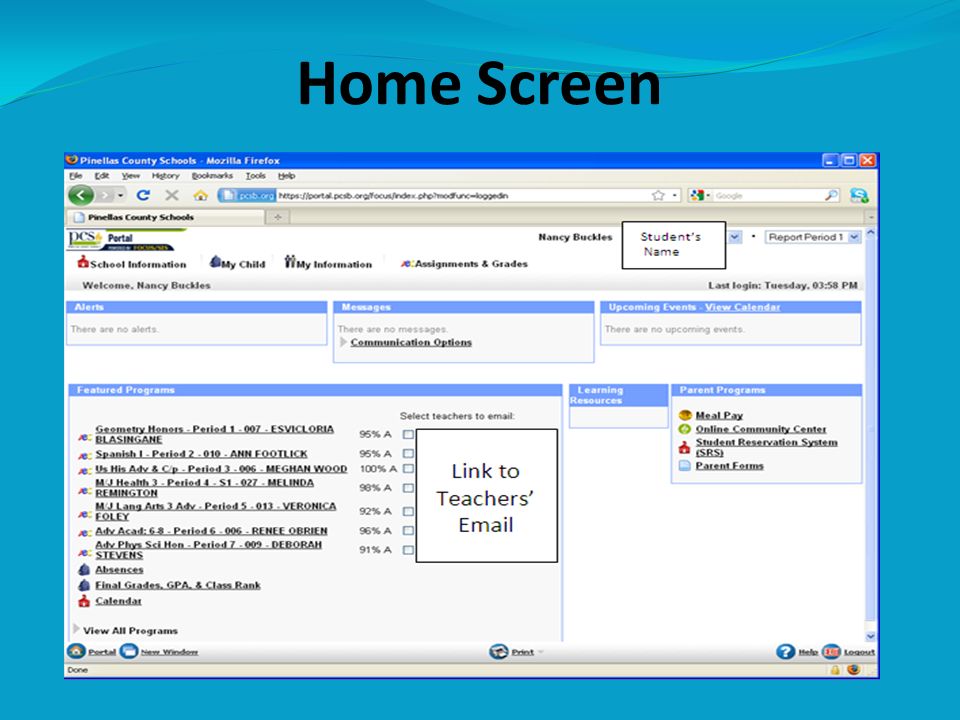Open the Parent Forms link
Image resolution: width=960 pixels, height=720 pixels.
click(x=729, y=466)
